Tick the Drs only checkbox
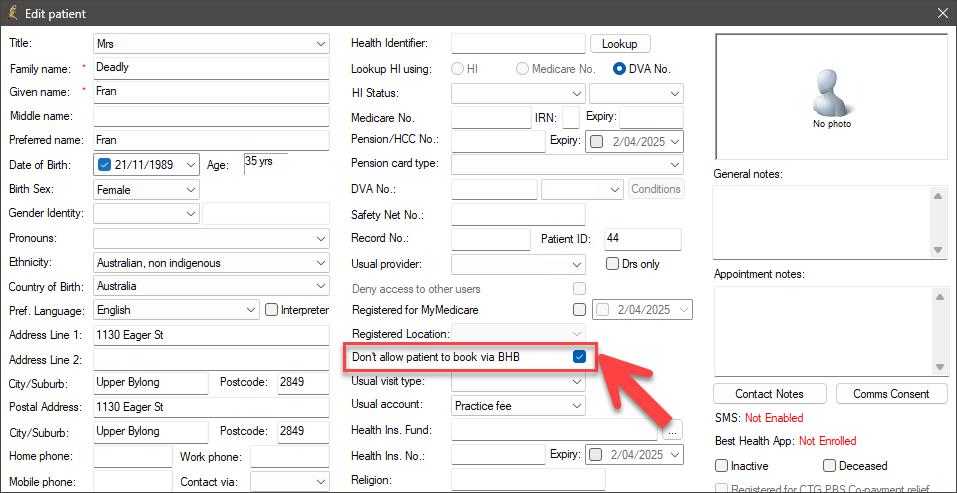Screen dimensions: 957x493 click(x=612, y=264)
